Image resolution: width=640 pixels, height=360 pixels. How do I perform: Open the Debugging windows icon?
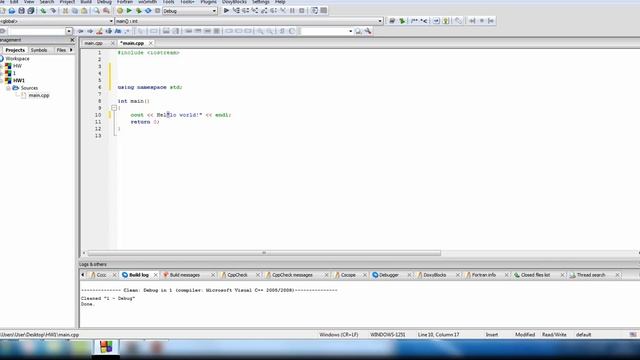314,11
